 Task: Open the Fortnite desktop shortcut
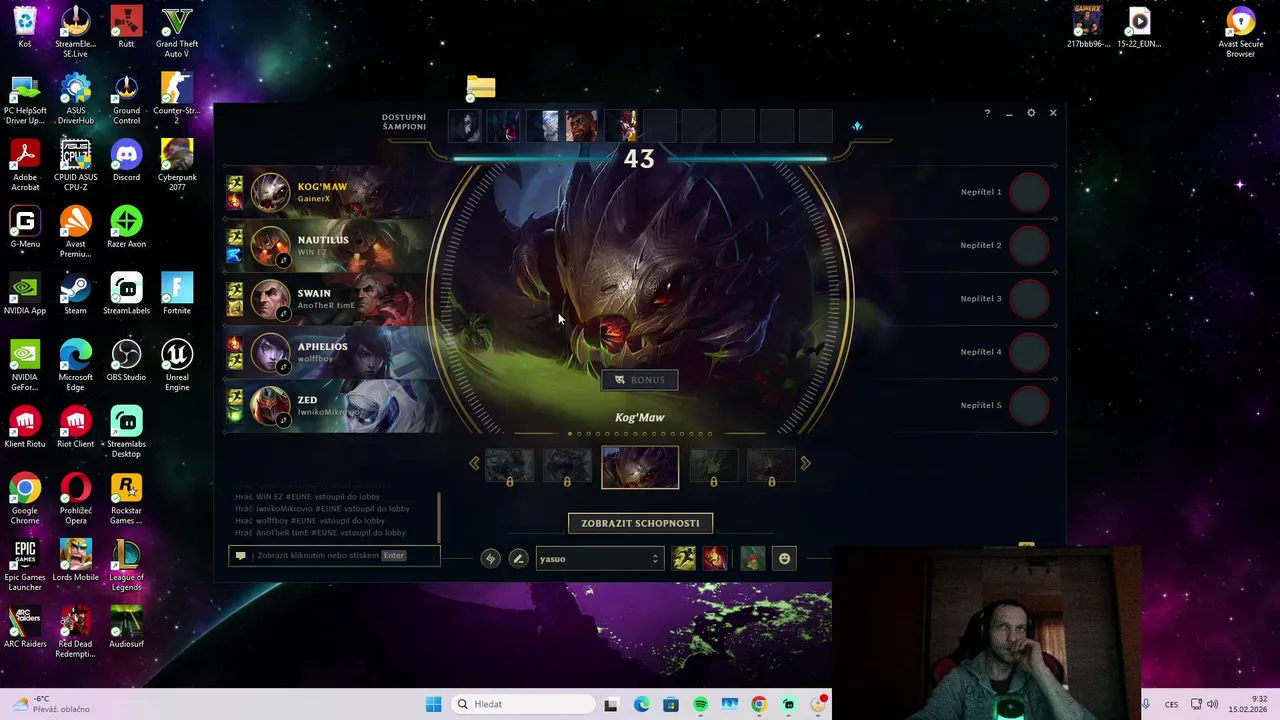pos(177,294)
